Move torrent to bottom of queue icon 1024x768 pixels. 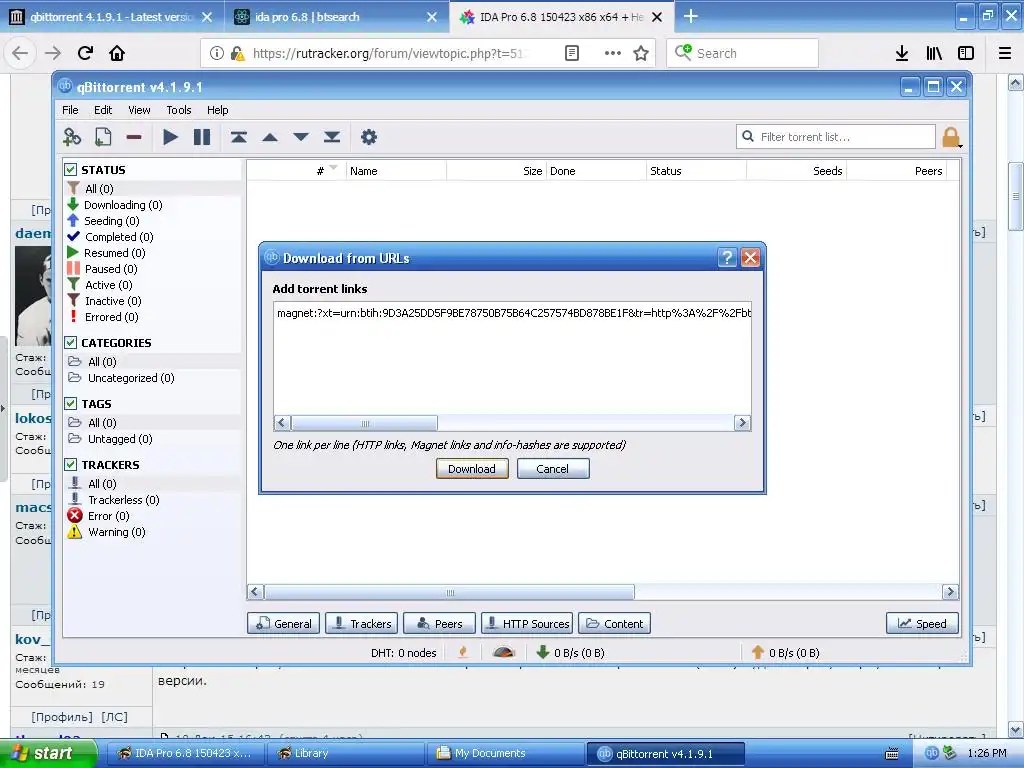332,137
